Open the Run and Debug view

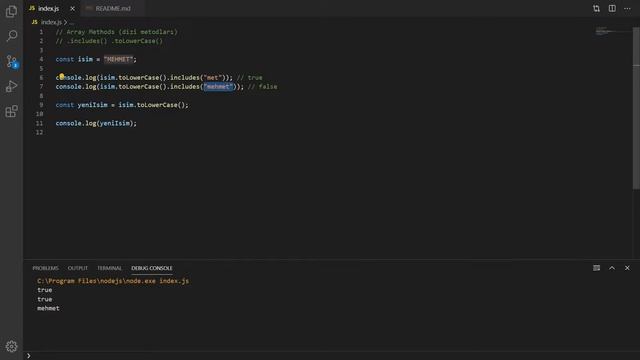11,87
